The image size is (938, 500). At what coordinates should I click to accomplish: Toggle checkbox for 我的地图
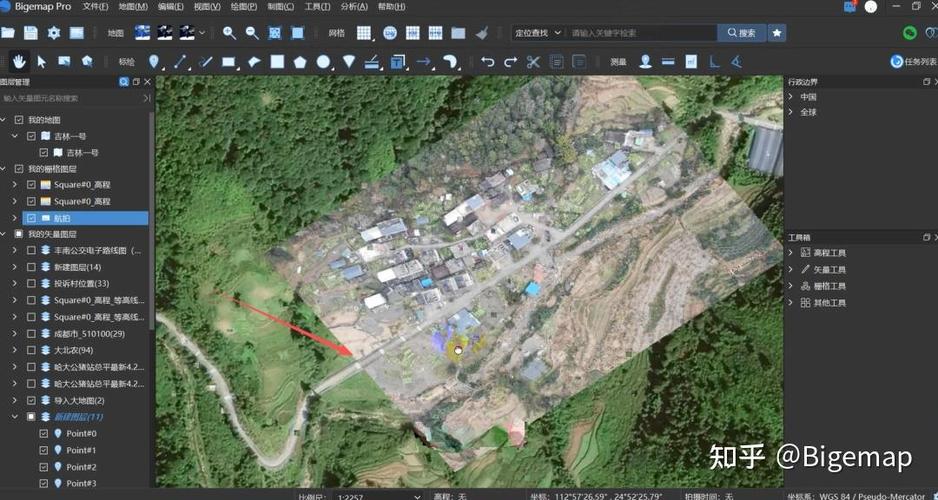click(19, 120)
